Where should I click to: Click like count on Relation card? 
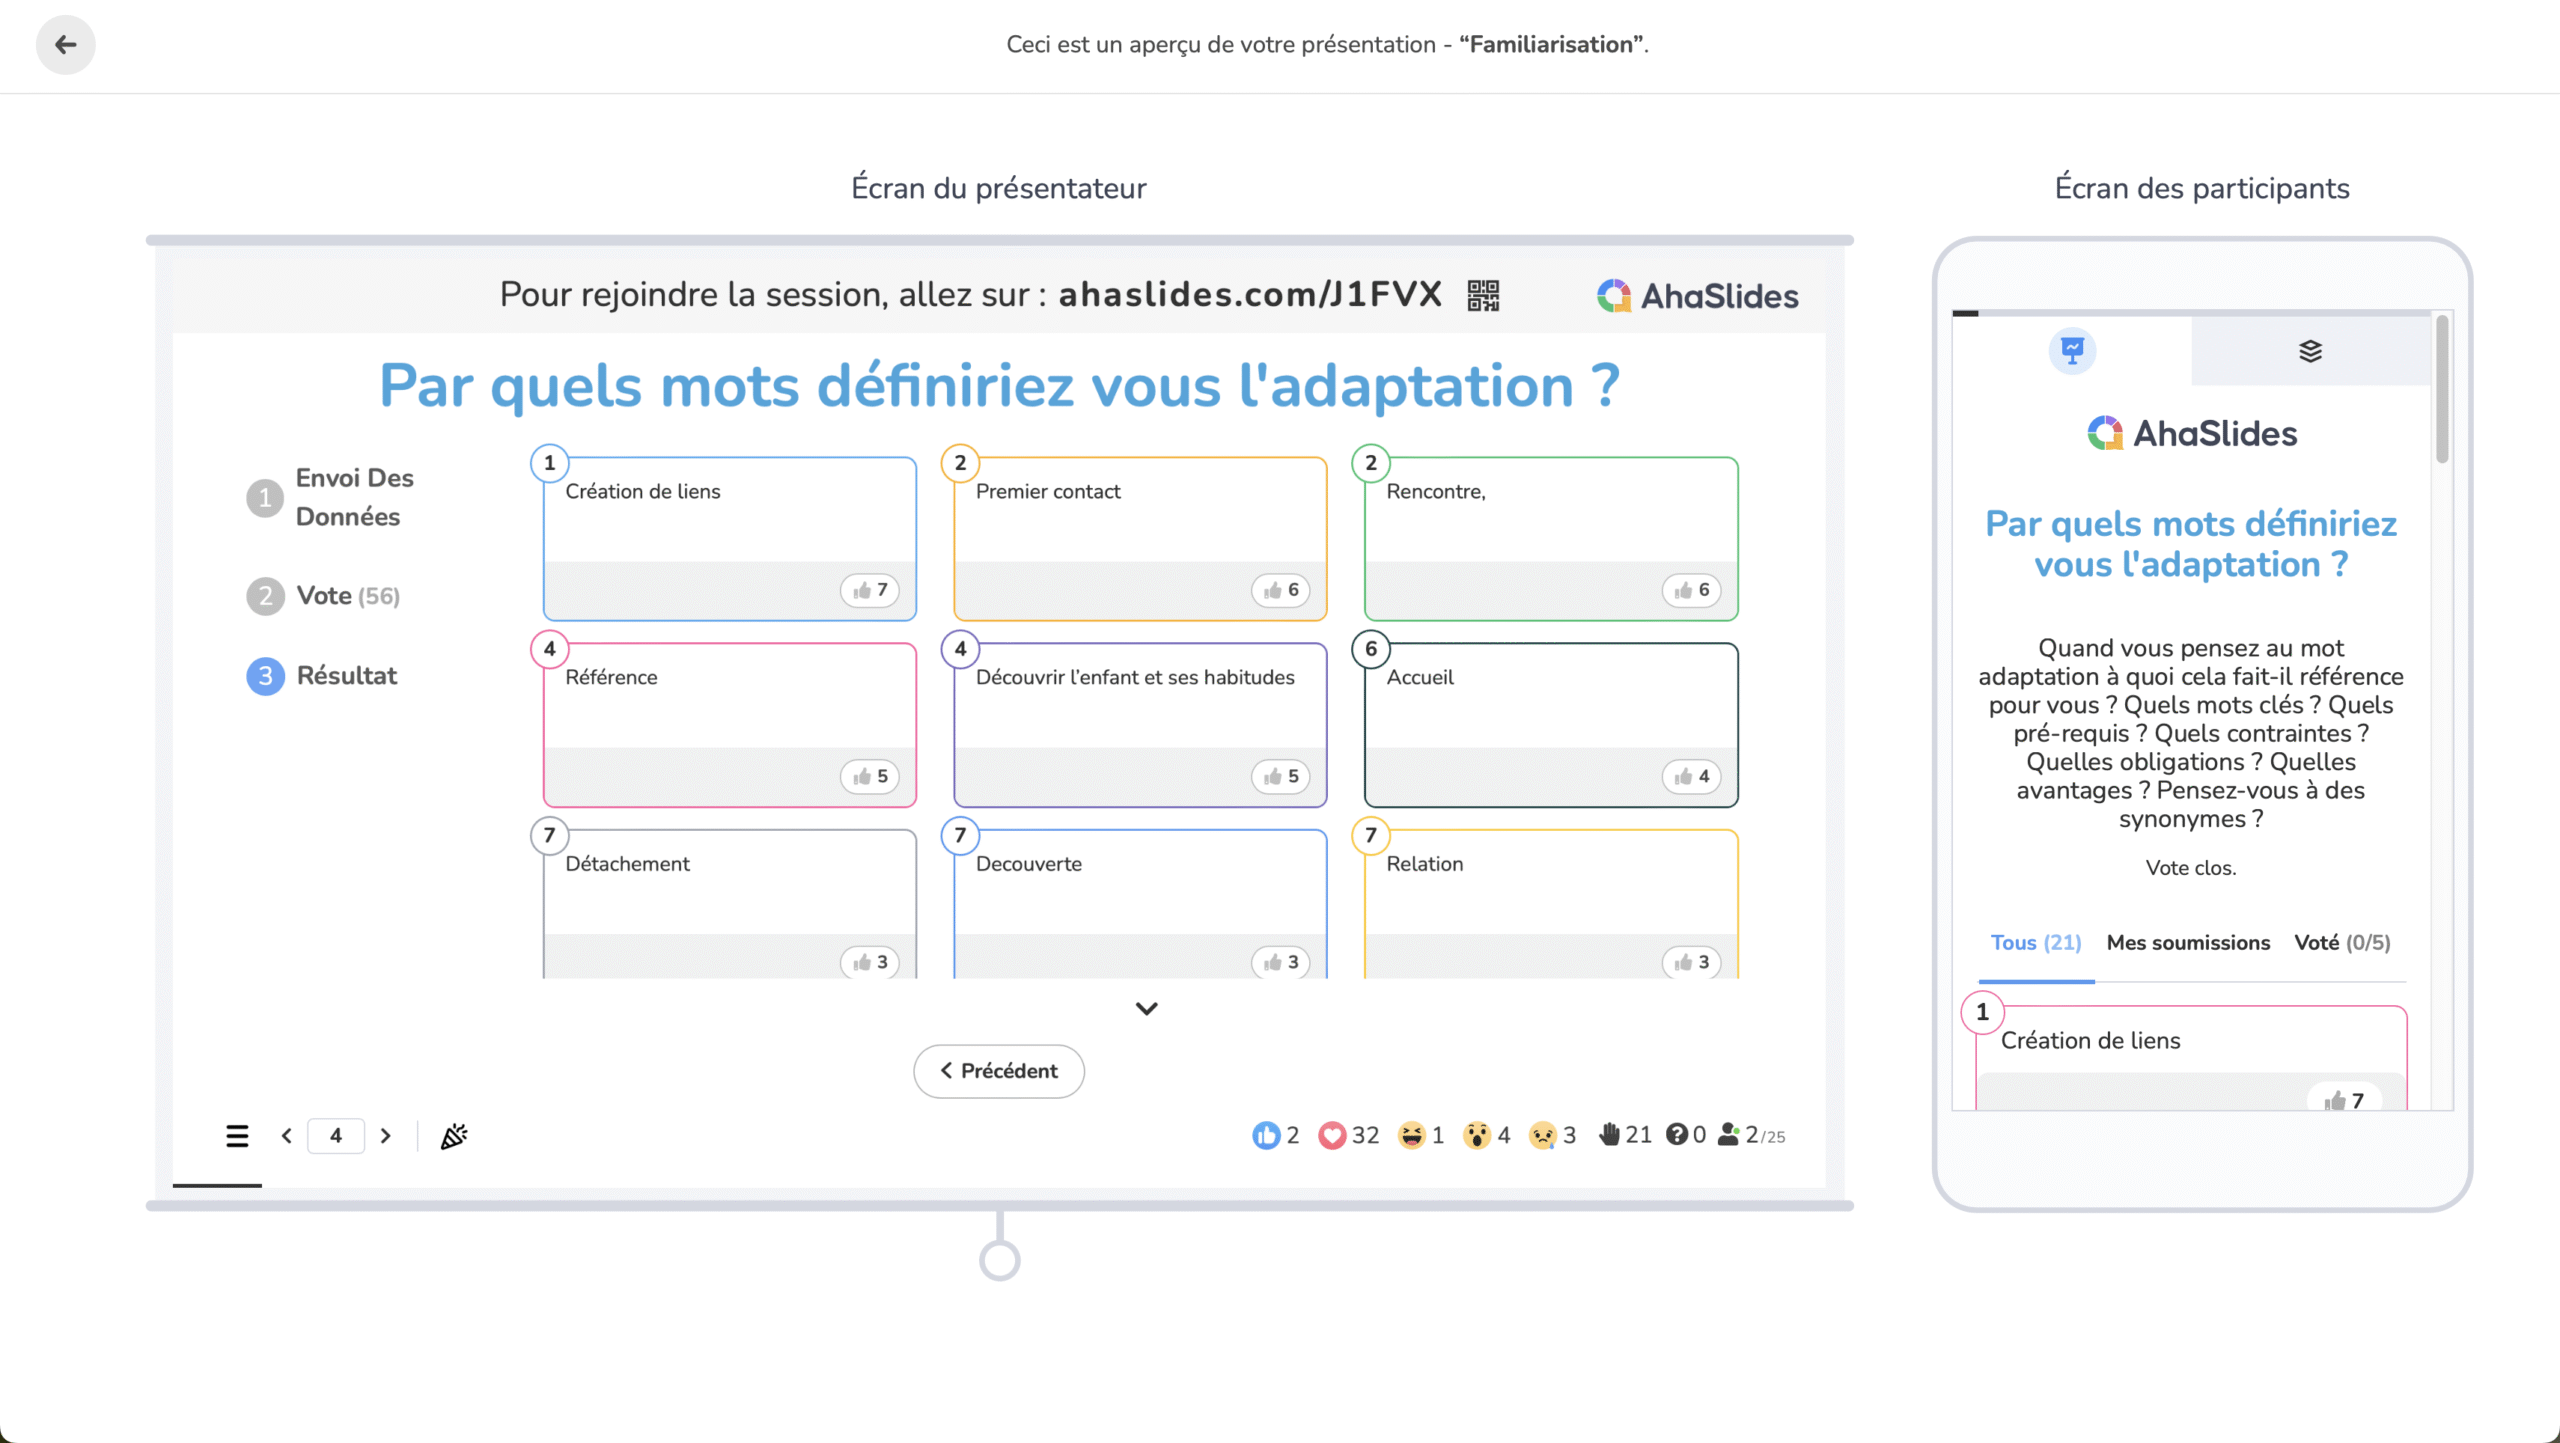1692,962
